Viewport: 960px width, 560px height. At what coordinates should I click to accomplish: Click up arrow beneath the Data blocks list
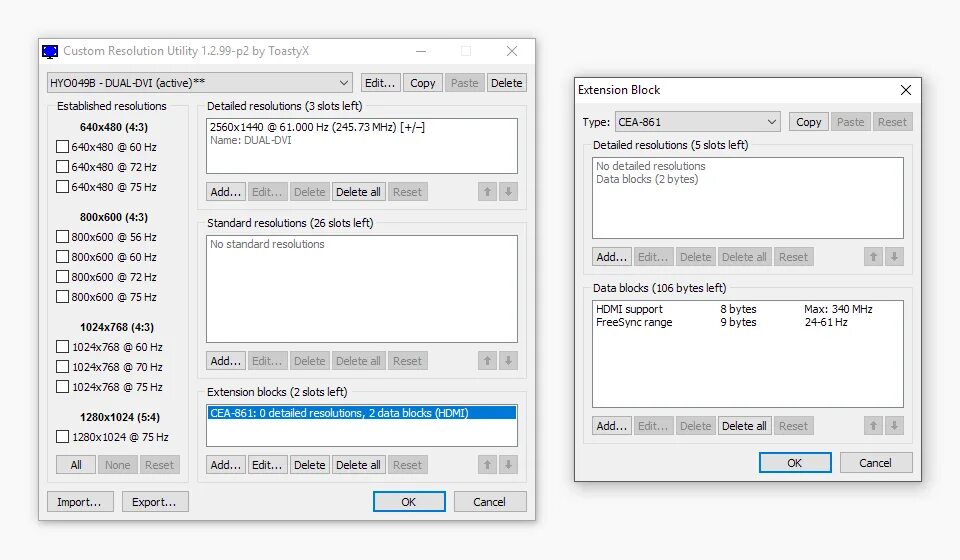[874, 426]
